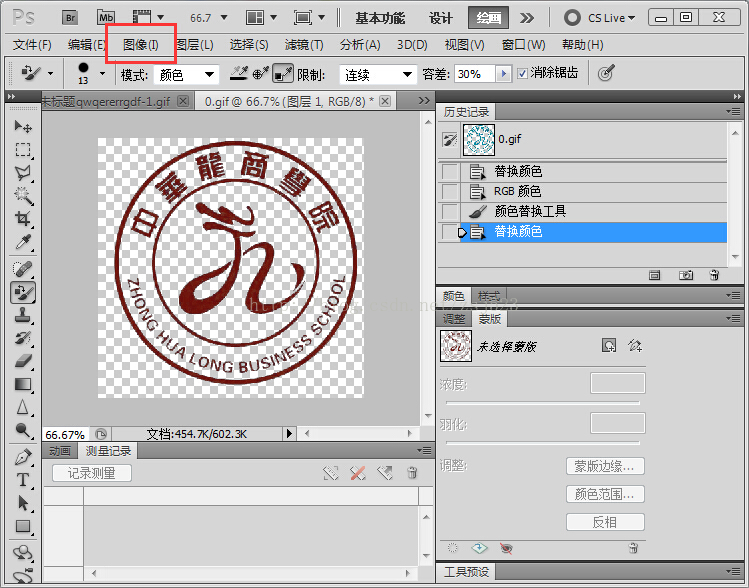Add pixel mask in Masks panel
Viewport: 749px width, 588px height.
click(609, 345)
